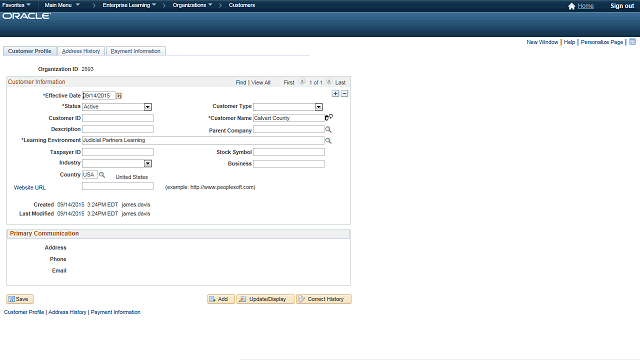
Task: Open Enterprise Learning breadcrumb menu
Action: [x=129, y=5]
